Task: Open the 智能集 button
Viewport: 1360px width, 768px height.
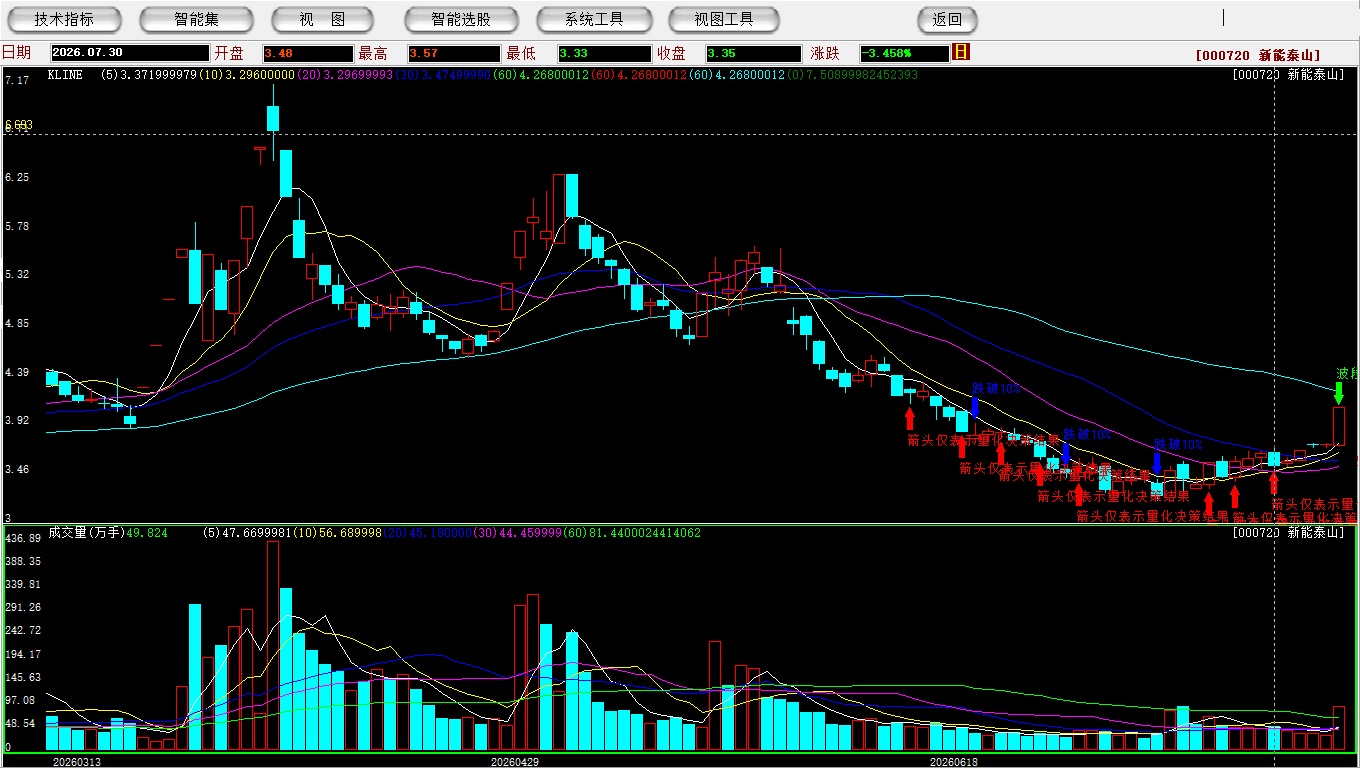Action: pyautogui.click(x=197, y=19)
